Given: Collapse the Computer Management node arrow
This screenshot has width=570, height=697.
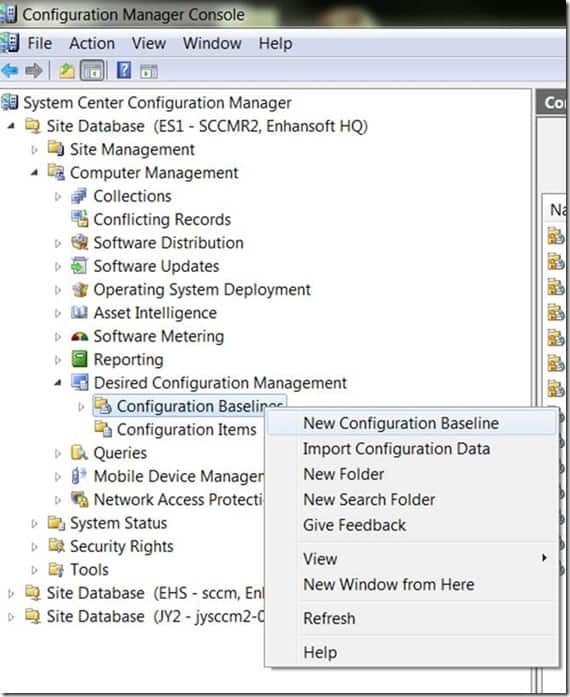Looking at the screenshot, I should point(35,173).
